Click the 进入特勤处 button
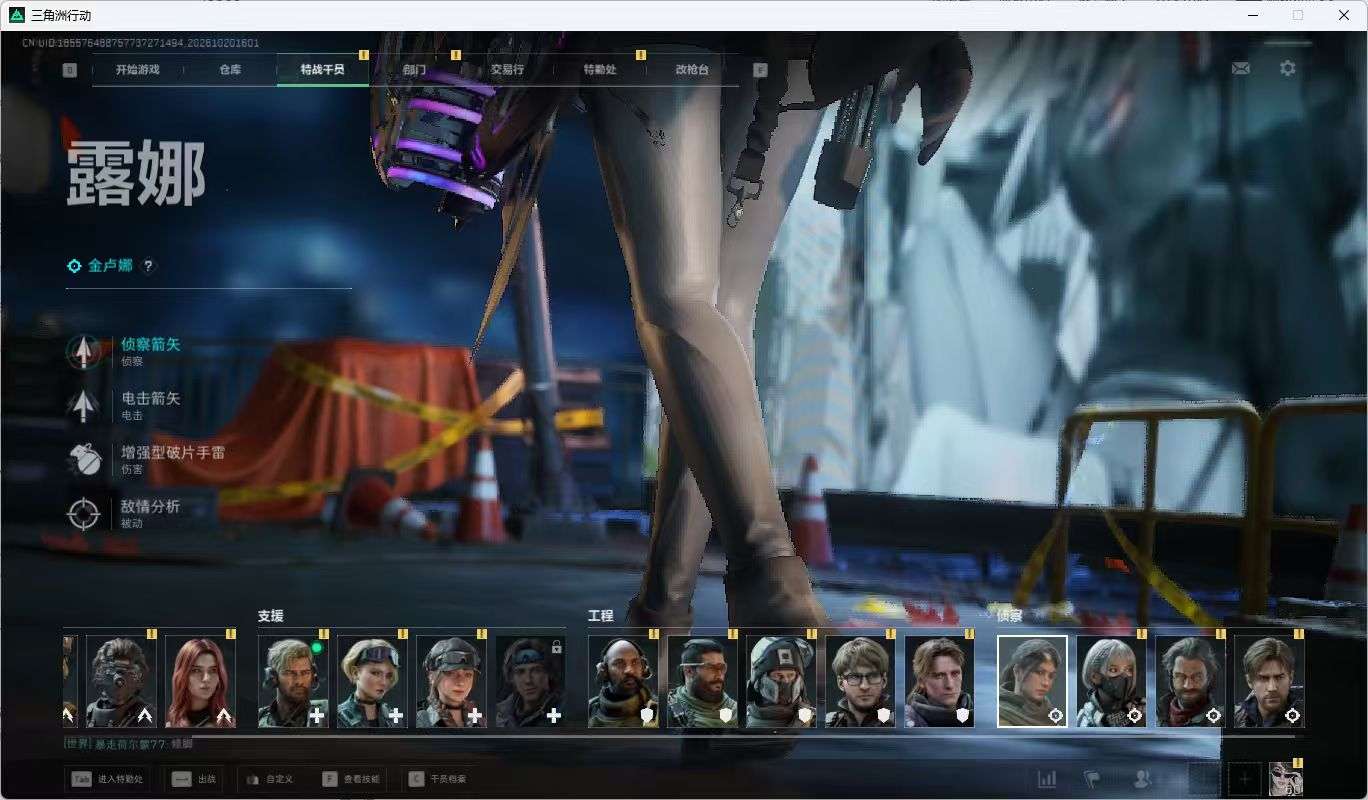 [x=108, y=779]
